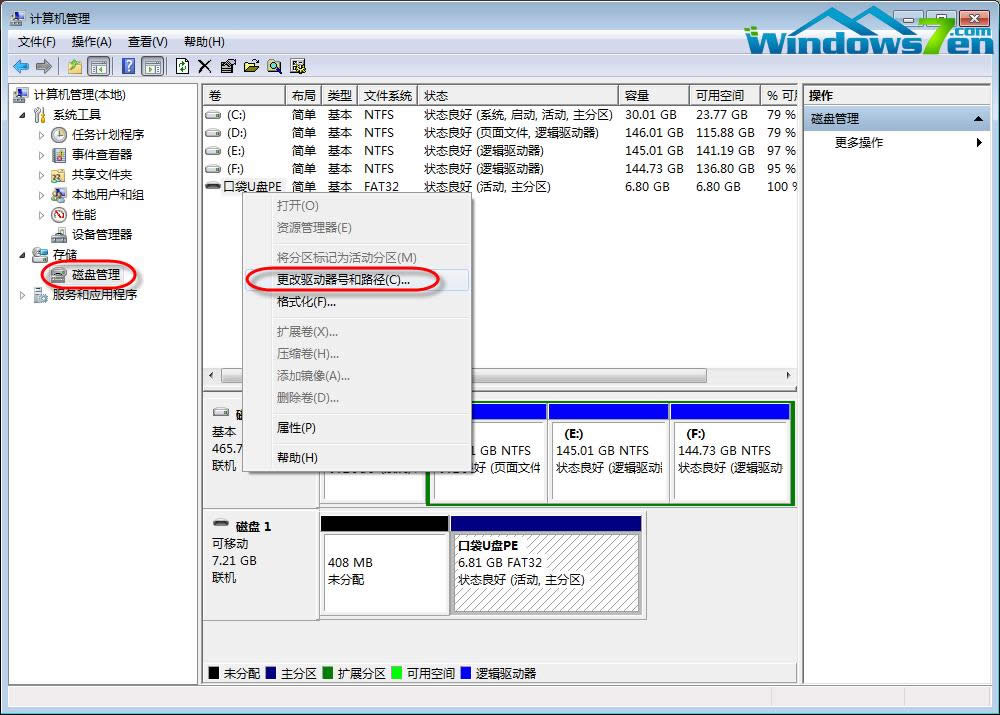The image size is (1000, 715).
Task: Toggle the show/hide console tree toolbar button
Action: point(98,66)
